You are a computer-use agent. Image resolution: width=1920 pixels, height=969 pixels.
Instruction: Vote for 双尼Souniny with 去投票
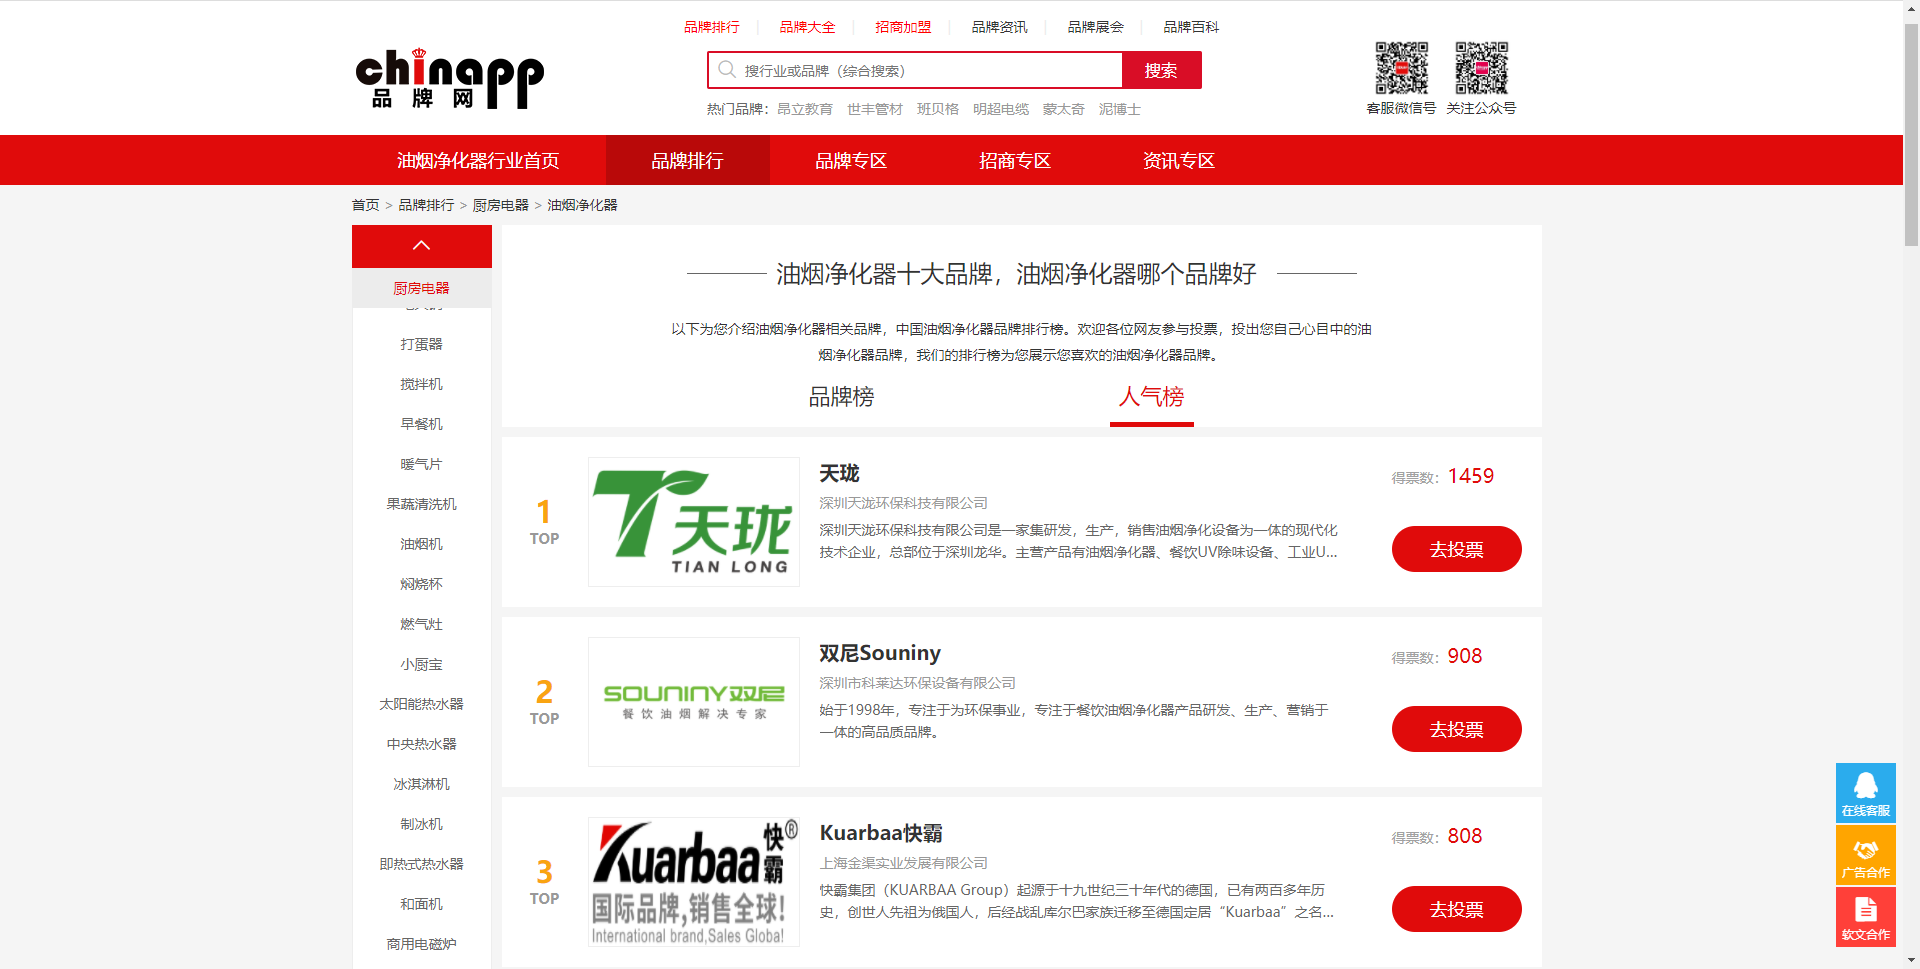coord(1456,729)
